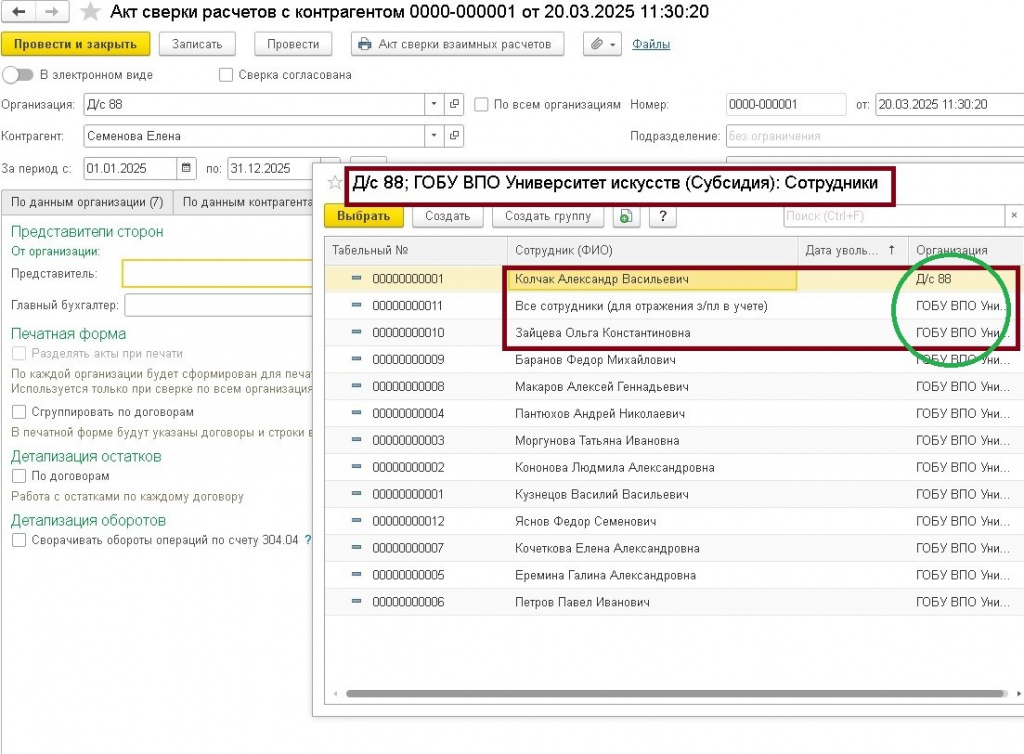This screenshot has width=1024, height=754.
Task: Expand the Организация dropdown list
Action: [x=434, y=104]
